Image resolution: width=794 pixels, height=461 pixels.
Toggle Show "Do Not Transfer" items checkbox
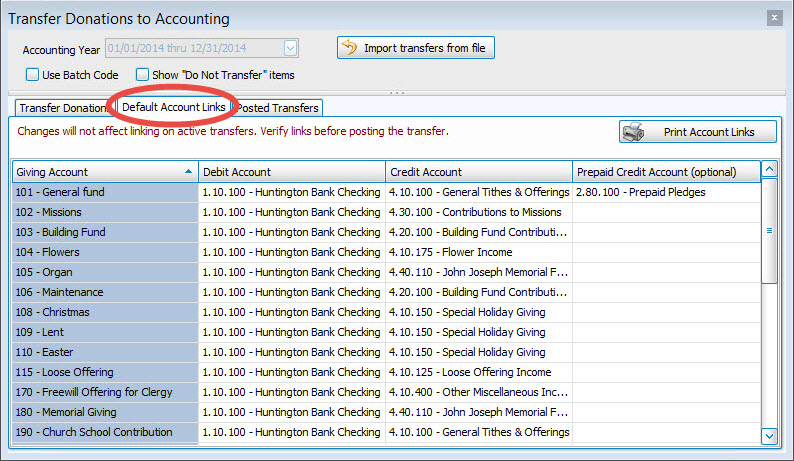pyautogui.click(x=143, y=74)
